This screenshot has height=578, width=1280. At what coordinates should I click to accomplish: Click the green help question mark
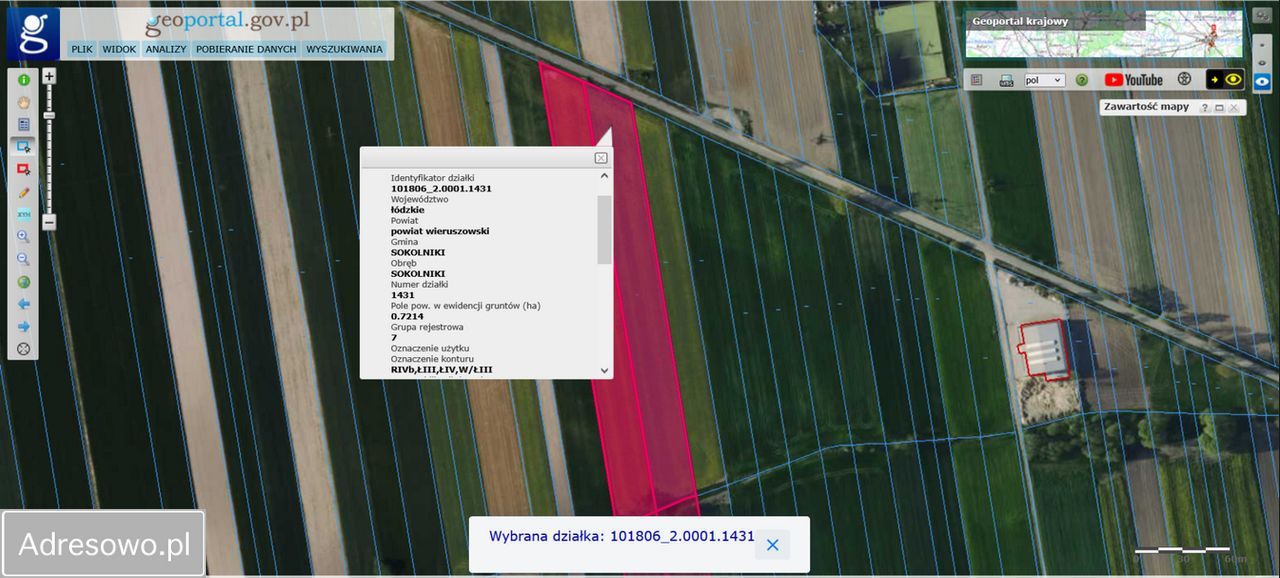point(1081,80)
